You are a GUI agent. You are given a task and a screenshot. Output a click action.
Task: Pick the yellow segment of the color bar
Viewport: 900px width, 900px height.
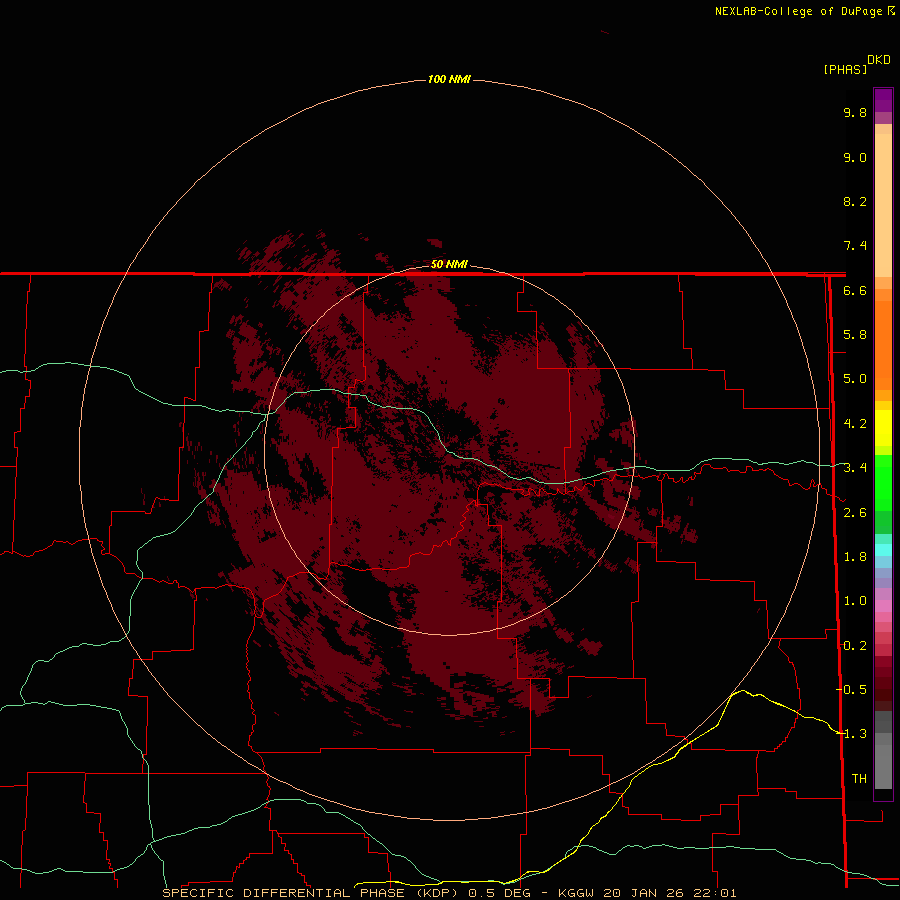(883, 428)
